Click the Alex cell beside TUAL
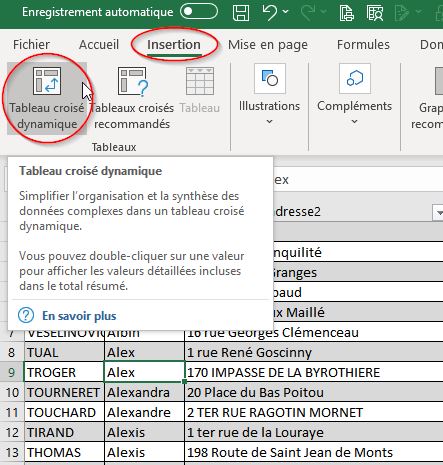 (144, 352)
